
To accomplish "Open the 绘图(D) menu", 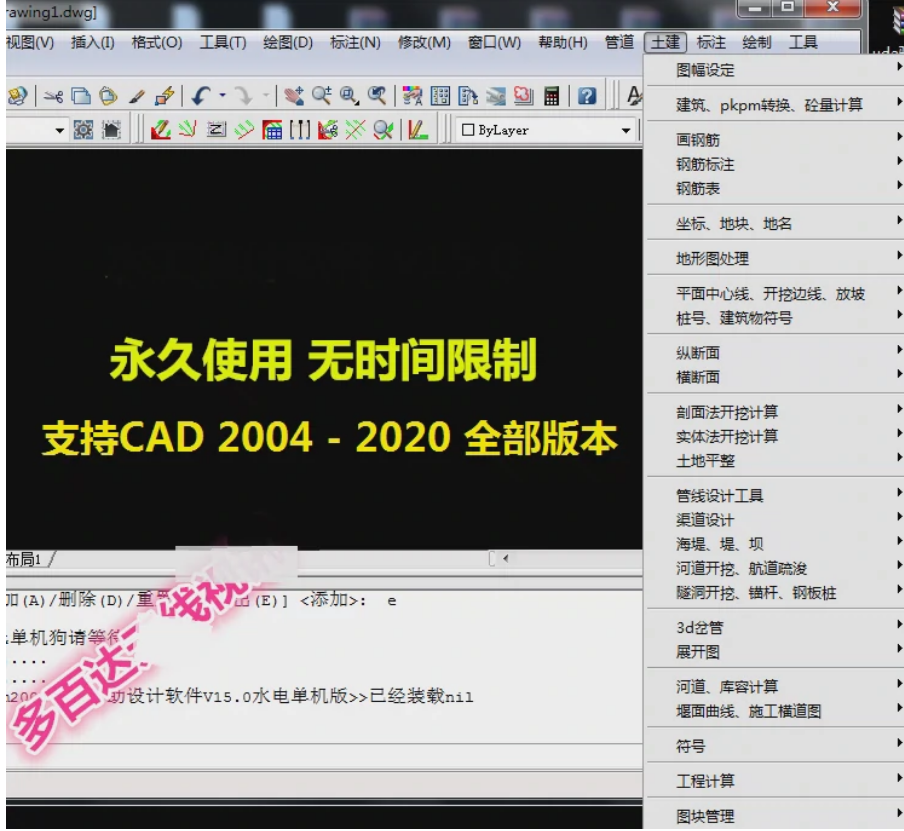I will 288,43.
